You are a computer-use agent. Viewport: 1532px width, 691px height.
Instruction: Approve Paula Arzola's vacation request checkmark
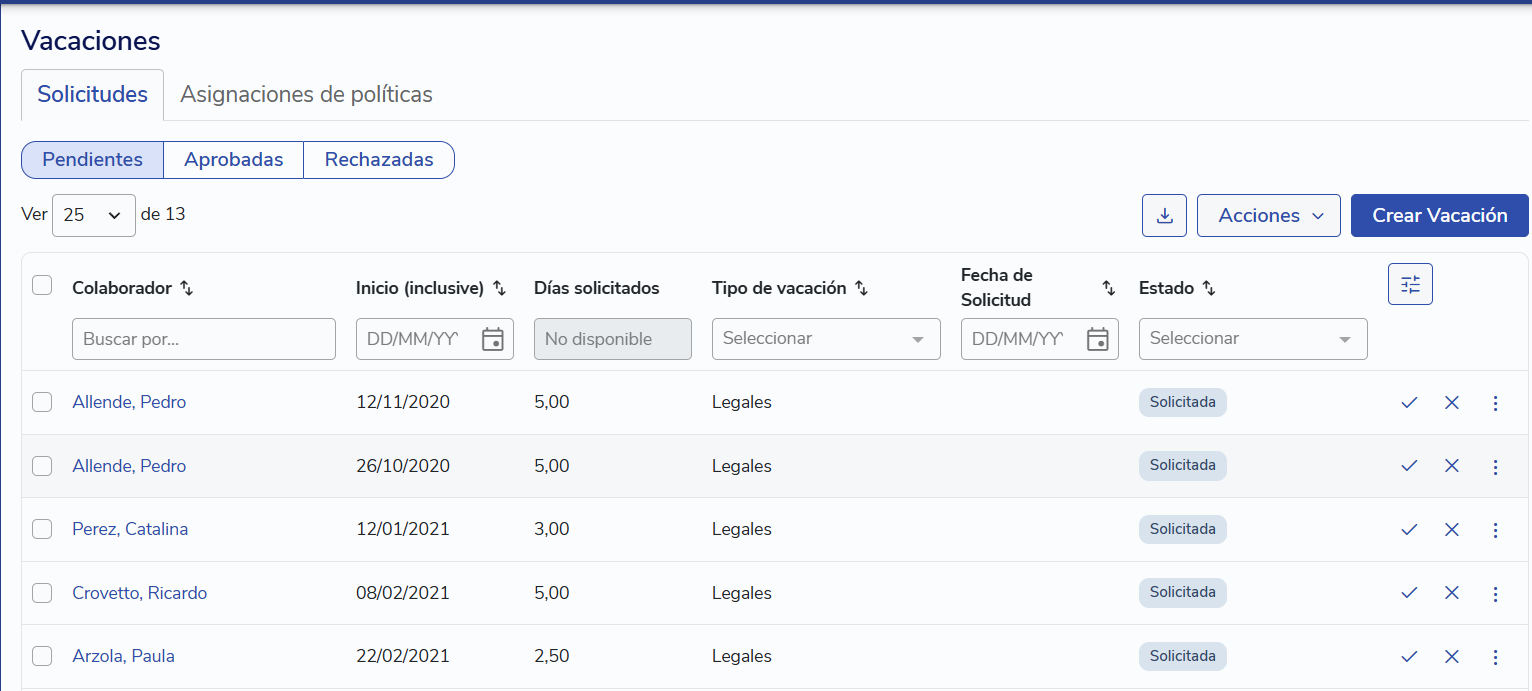(x=1409, y=657)
